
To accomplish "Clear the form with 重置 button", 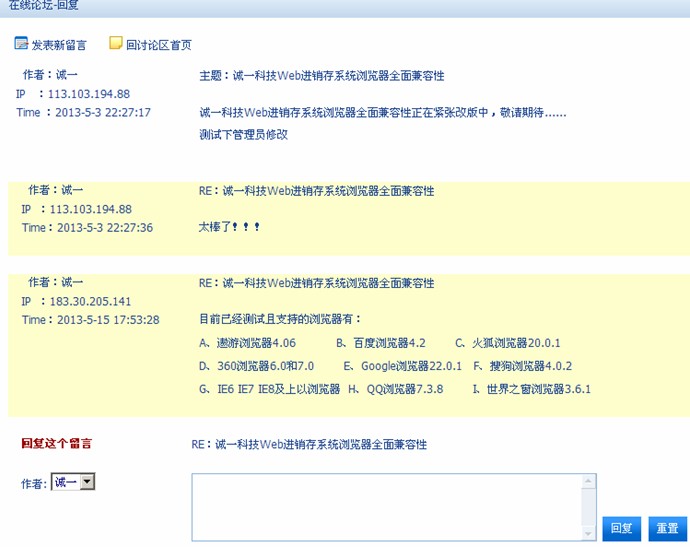I will click(x=667, y=528).
